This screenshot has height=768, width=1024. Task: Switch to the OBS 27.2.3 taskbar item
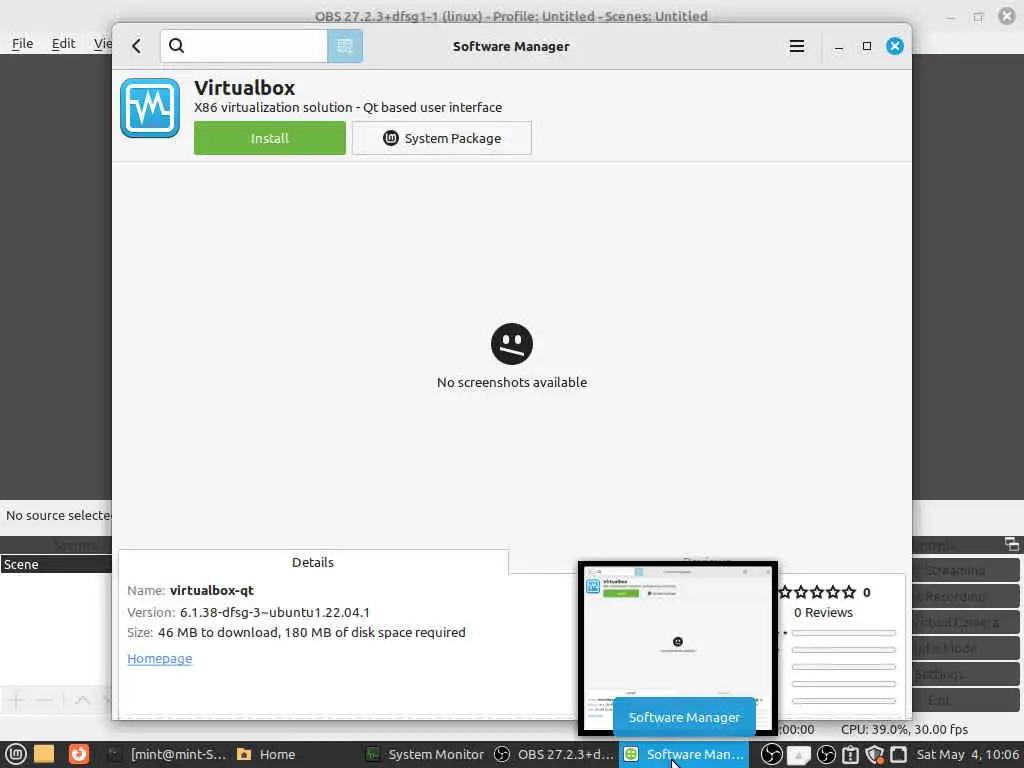(554, 754)
